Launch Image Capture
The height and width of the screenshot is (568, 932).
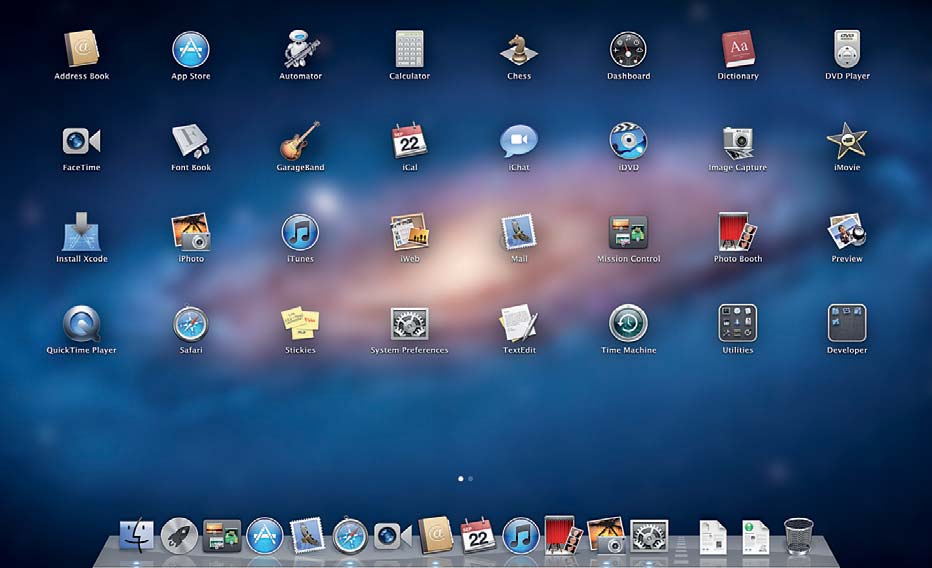738,143
